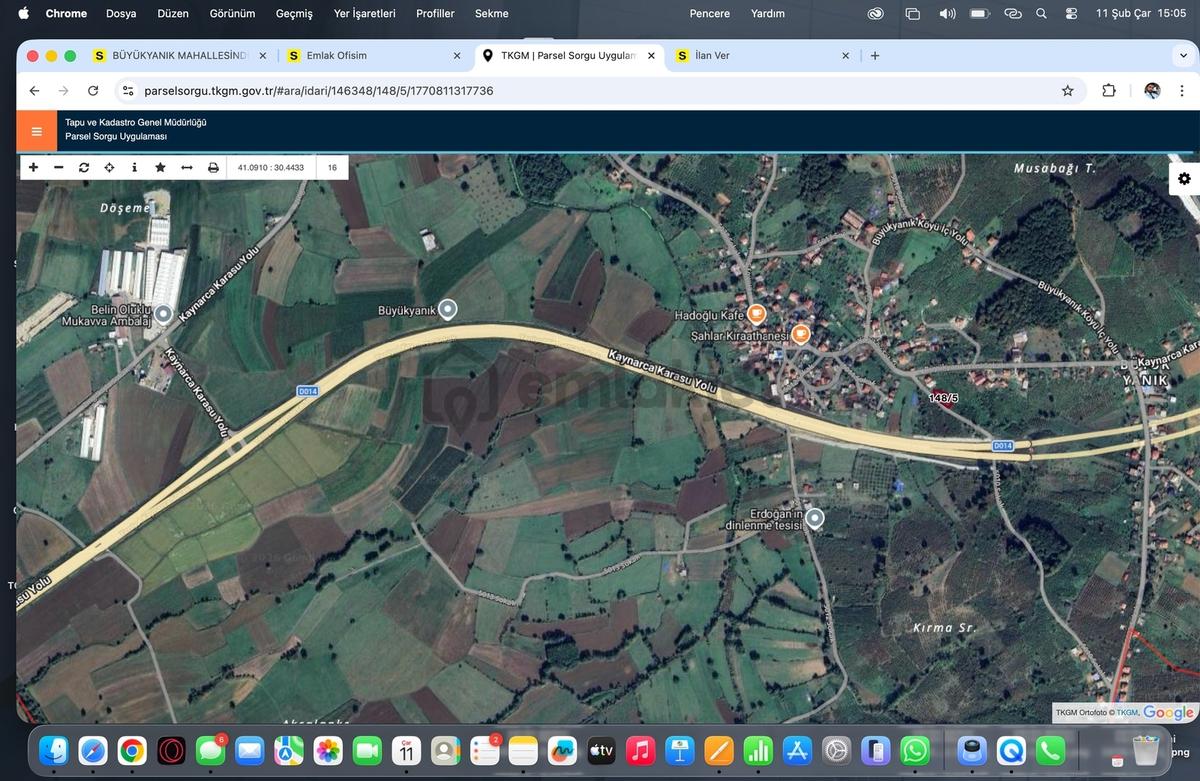Select the distance measure arrows tool
This screenshot has height=781, width=1200.
coord(186,168)
